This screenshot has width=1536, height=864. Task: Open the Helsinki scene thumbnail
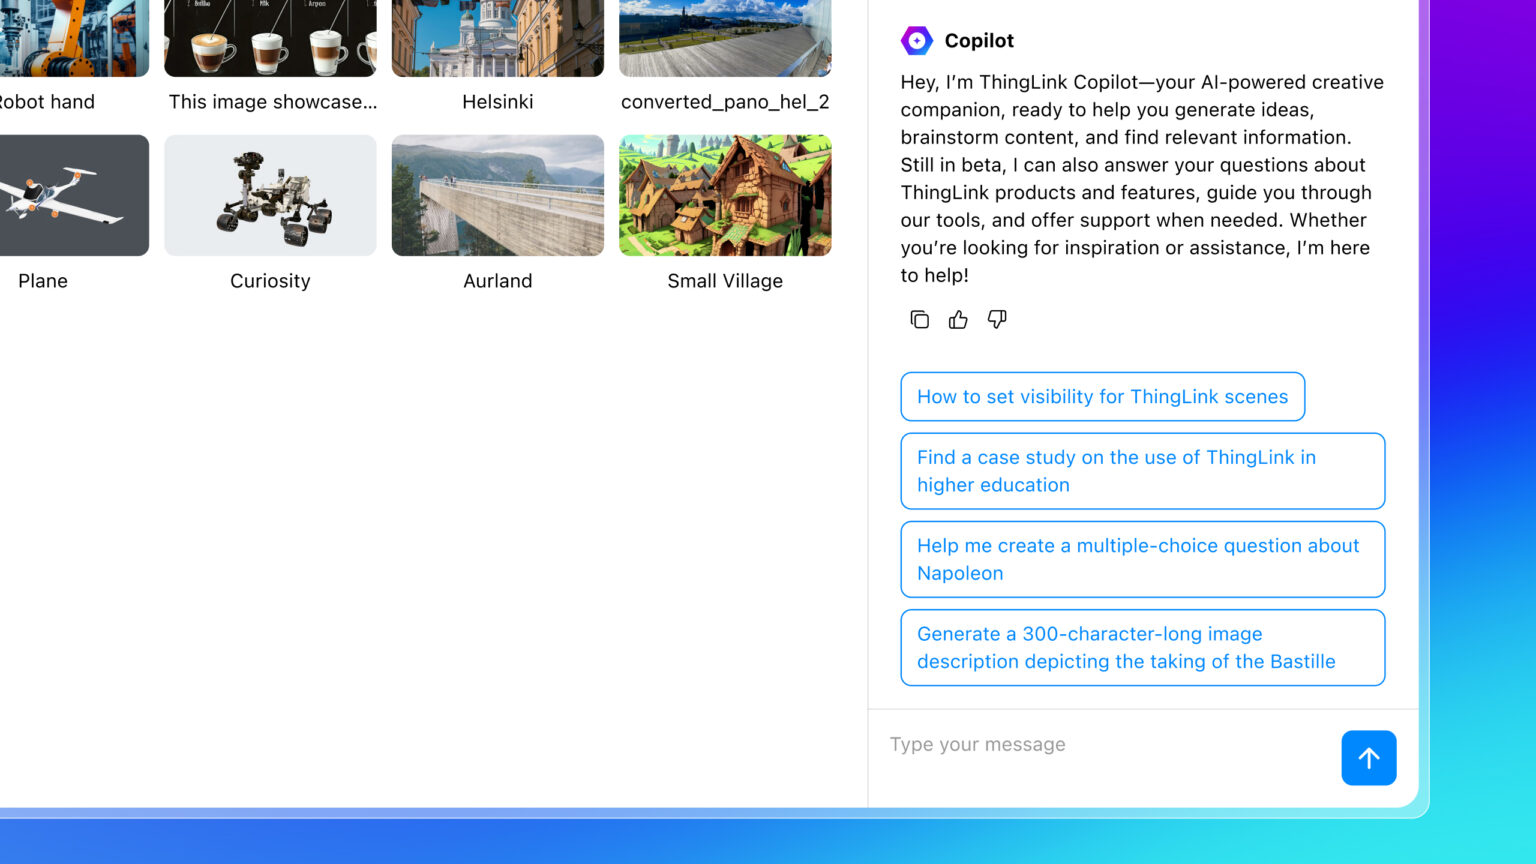click(x=497, y=38)
